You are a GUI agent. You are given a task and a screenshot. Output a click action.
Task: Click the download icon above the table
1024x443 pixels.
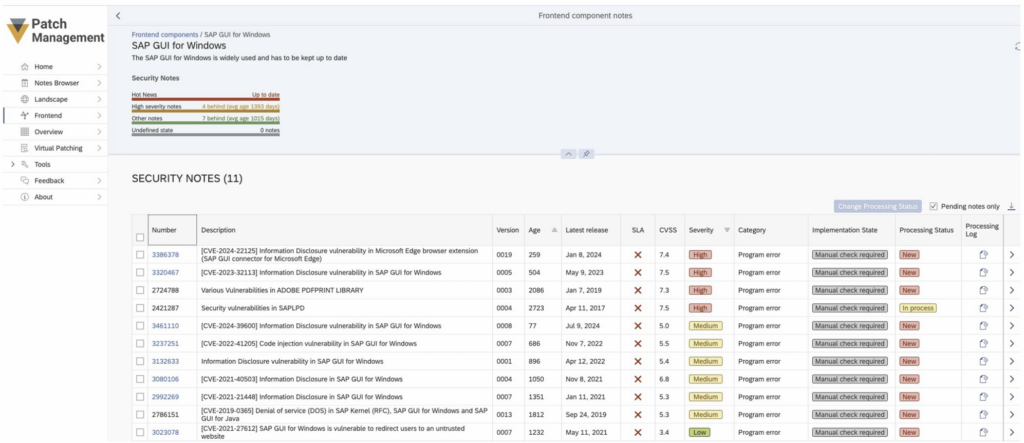1011,206
